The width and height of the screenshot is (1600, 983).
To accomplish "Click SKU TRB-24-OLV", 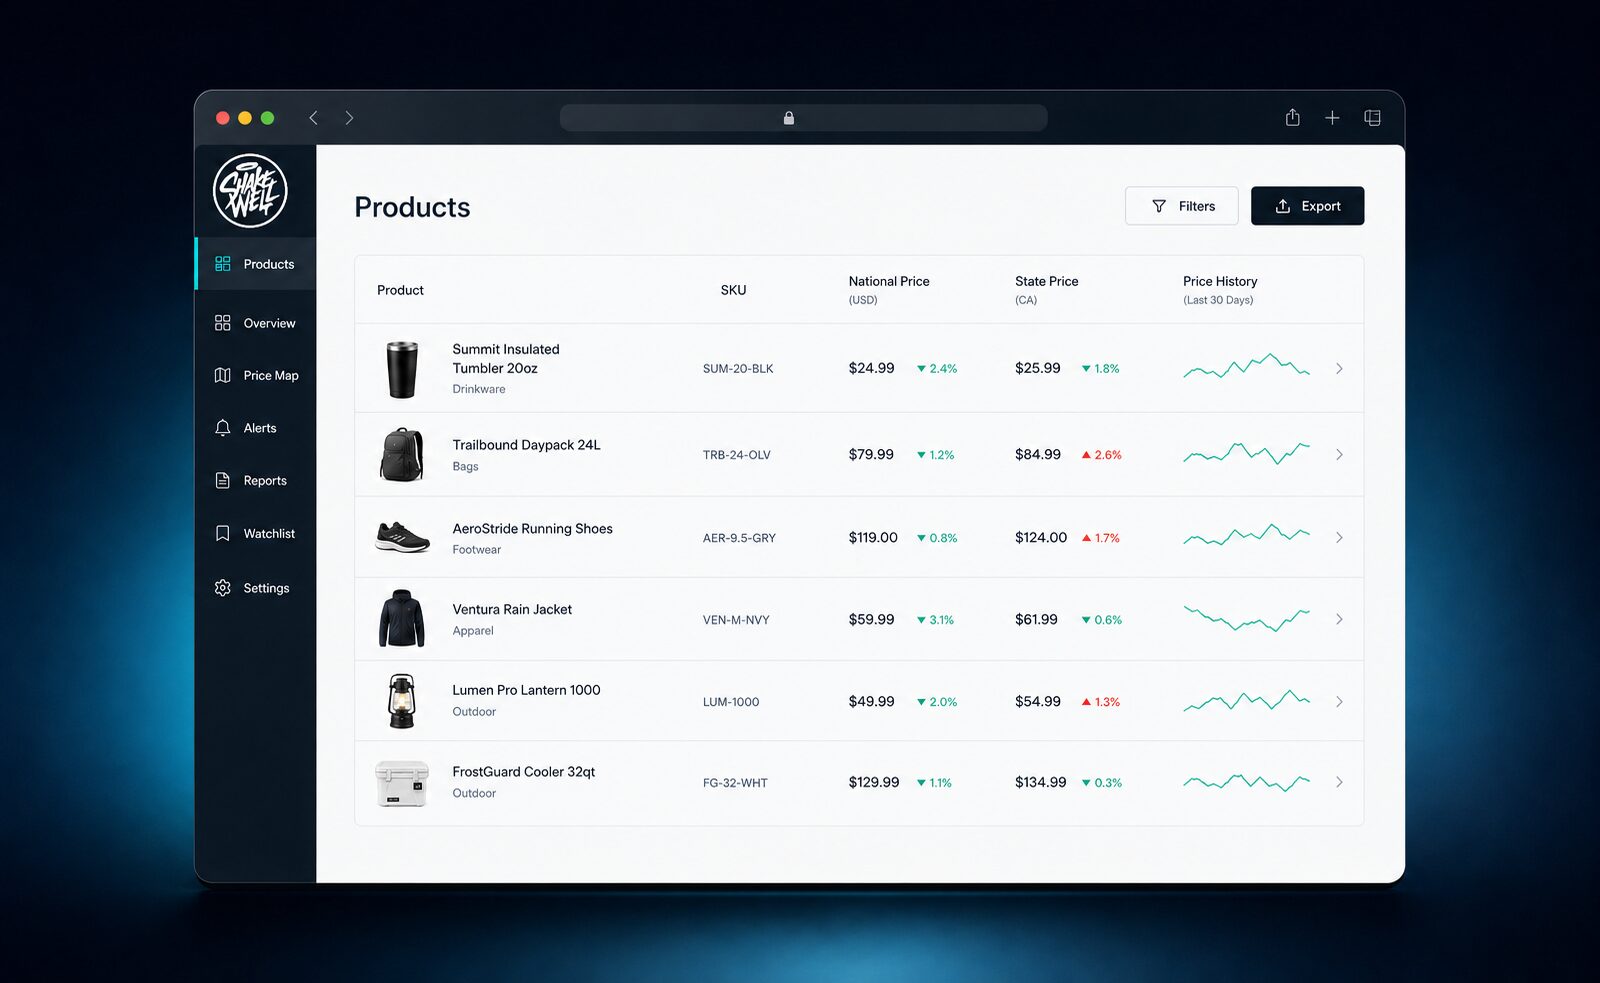I will click(x=737, y=455).
